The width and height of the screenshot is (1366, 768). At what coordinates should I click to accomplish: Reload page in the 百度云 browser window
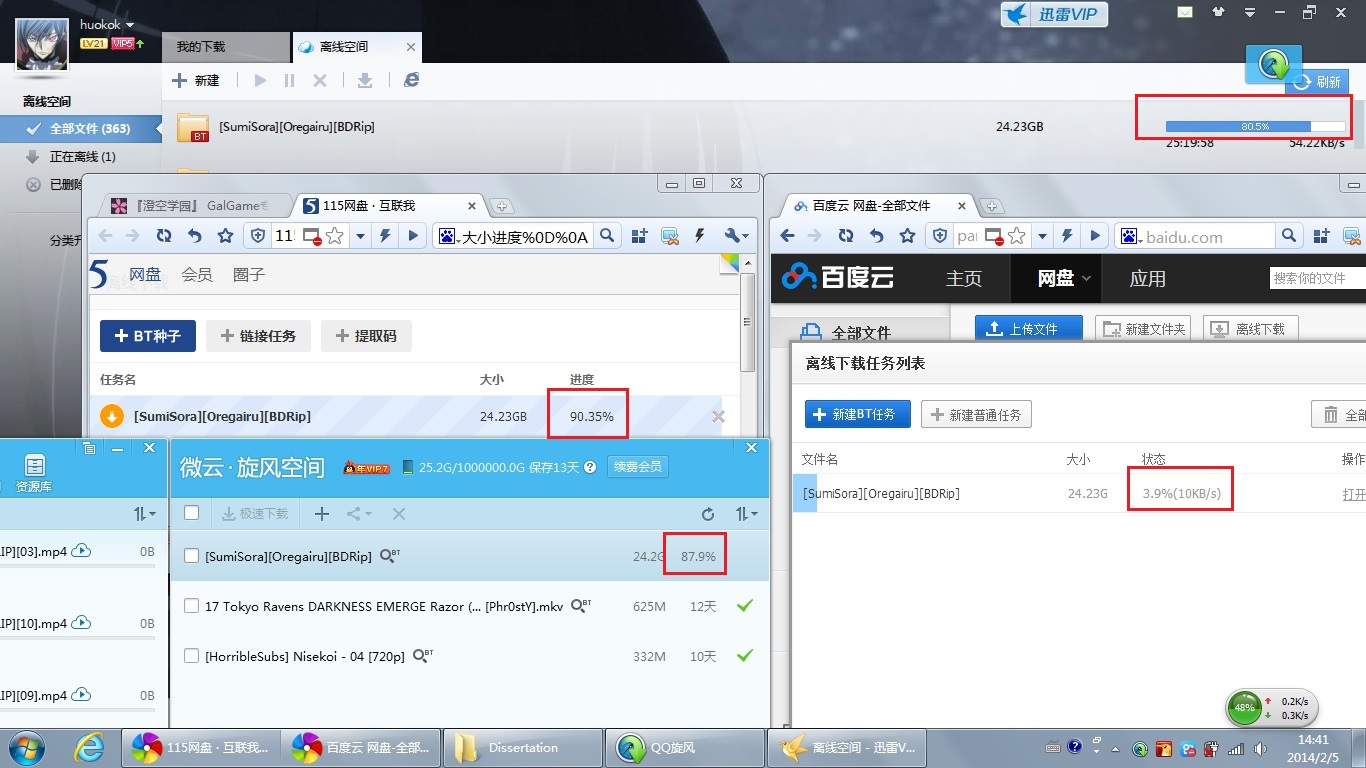coord(846,236)
